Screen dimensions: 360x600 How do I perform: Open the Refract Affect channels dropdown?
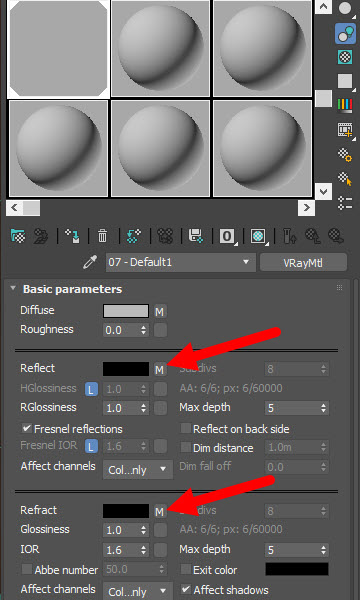138,592
